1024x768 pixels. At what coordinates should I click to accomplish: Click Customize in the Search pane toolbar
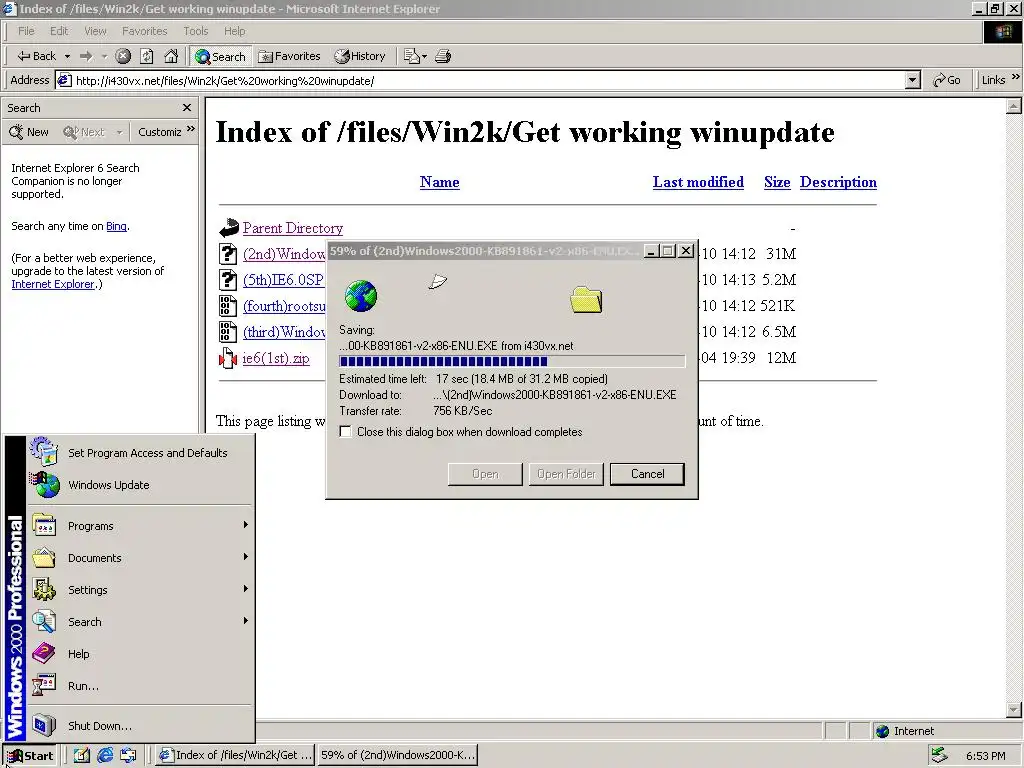point(159,132)
